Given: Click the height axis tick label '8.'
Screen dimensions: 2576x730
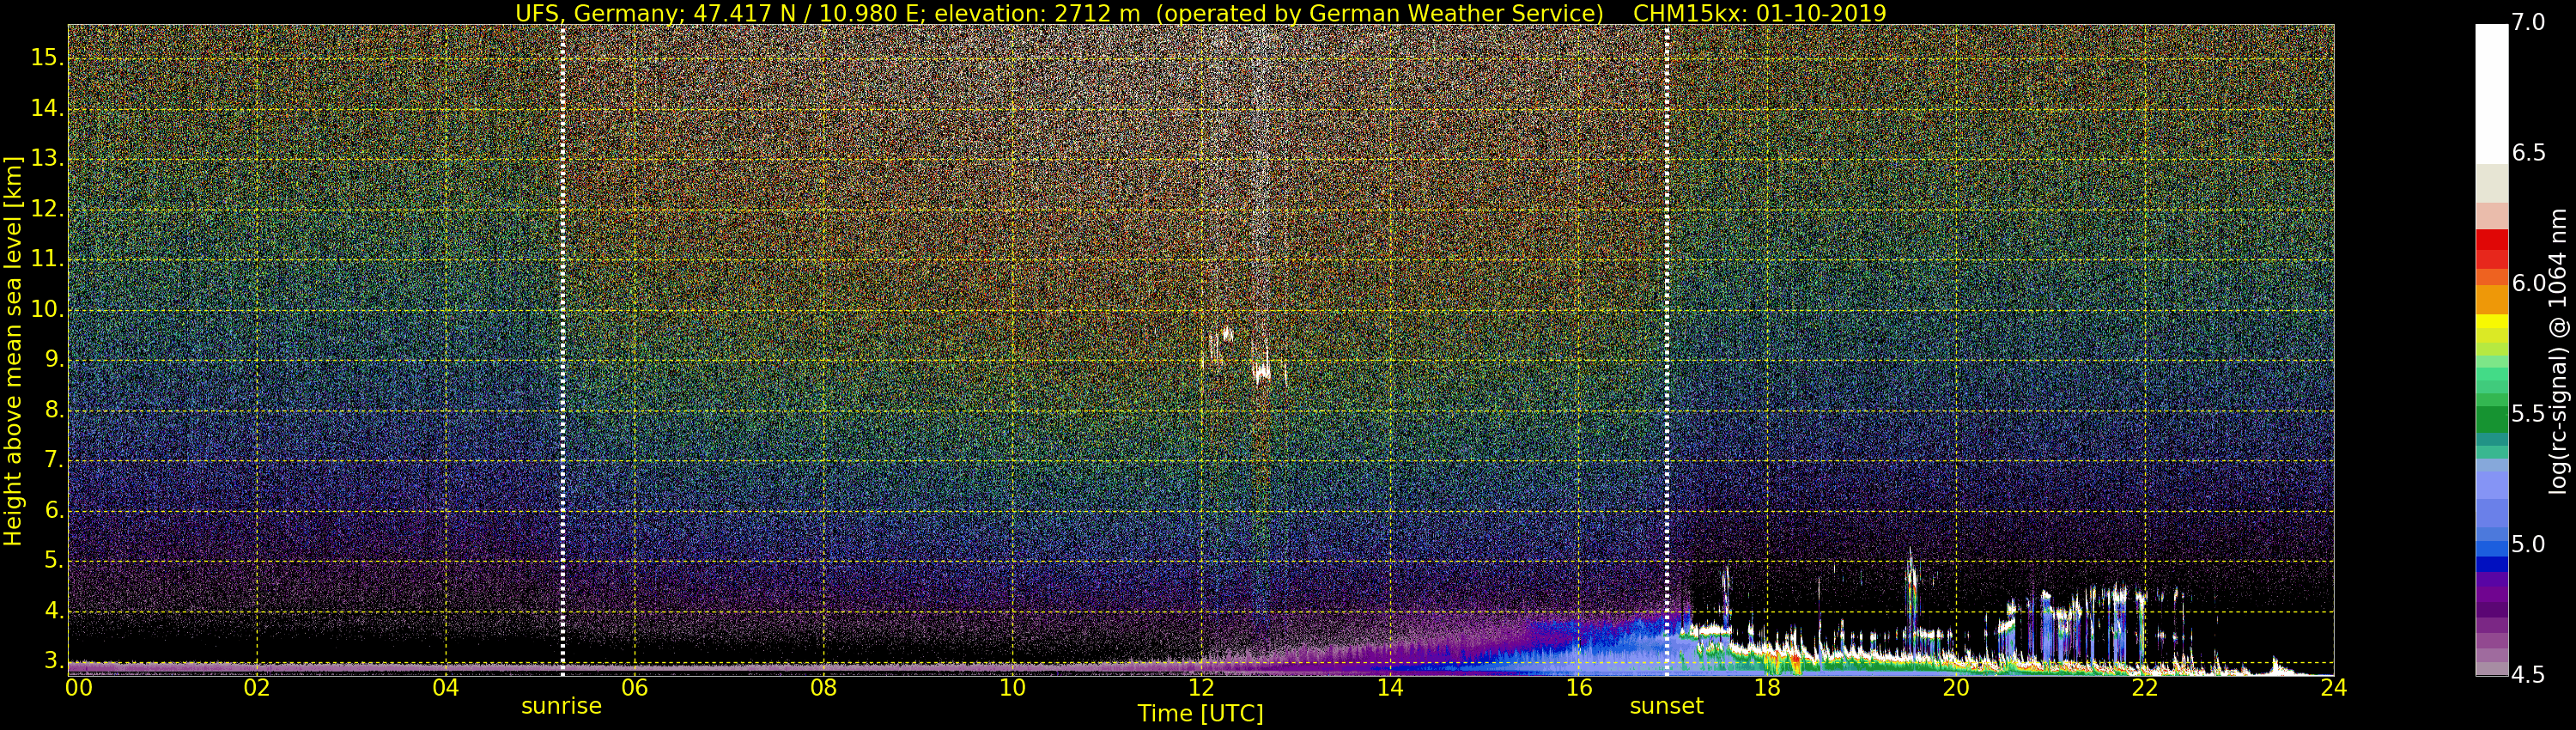Looking at the screenshot, I should pyautogui.click(x=54, y=410).
